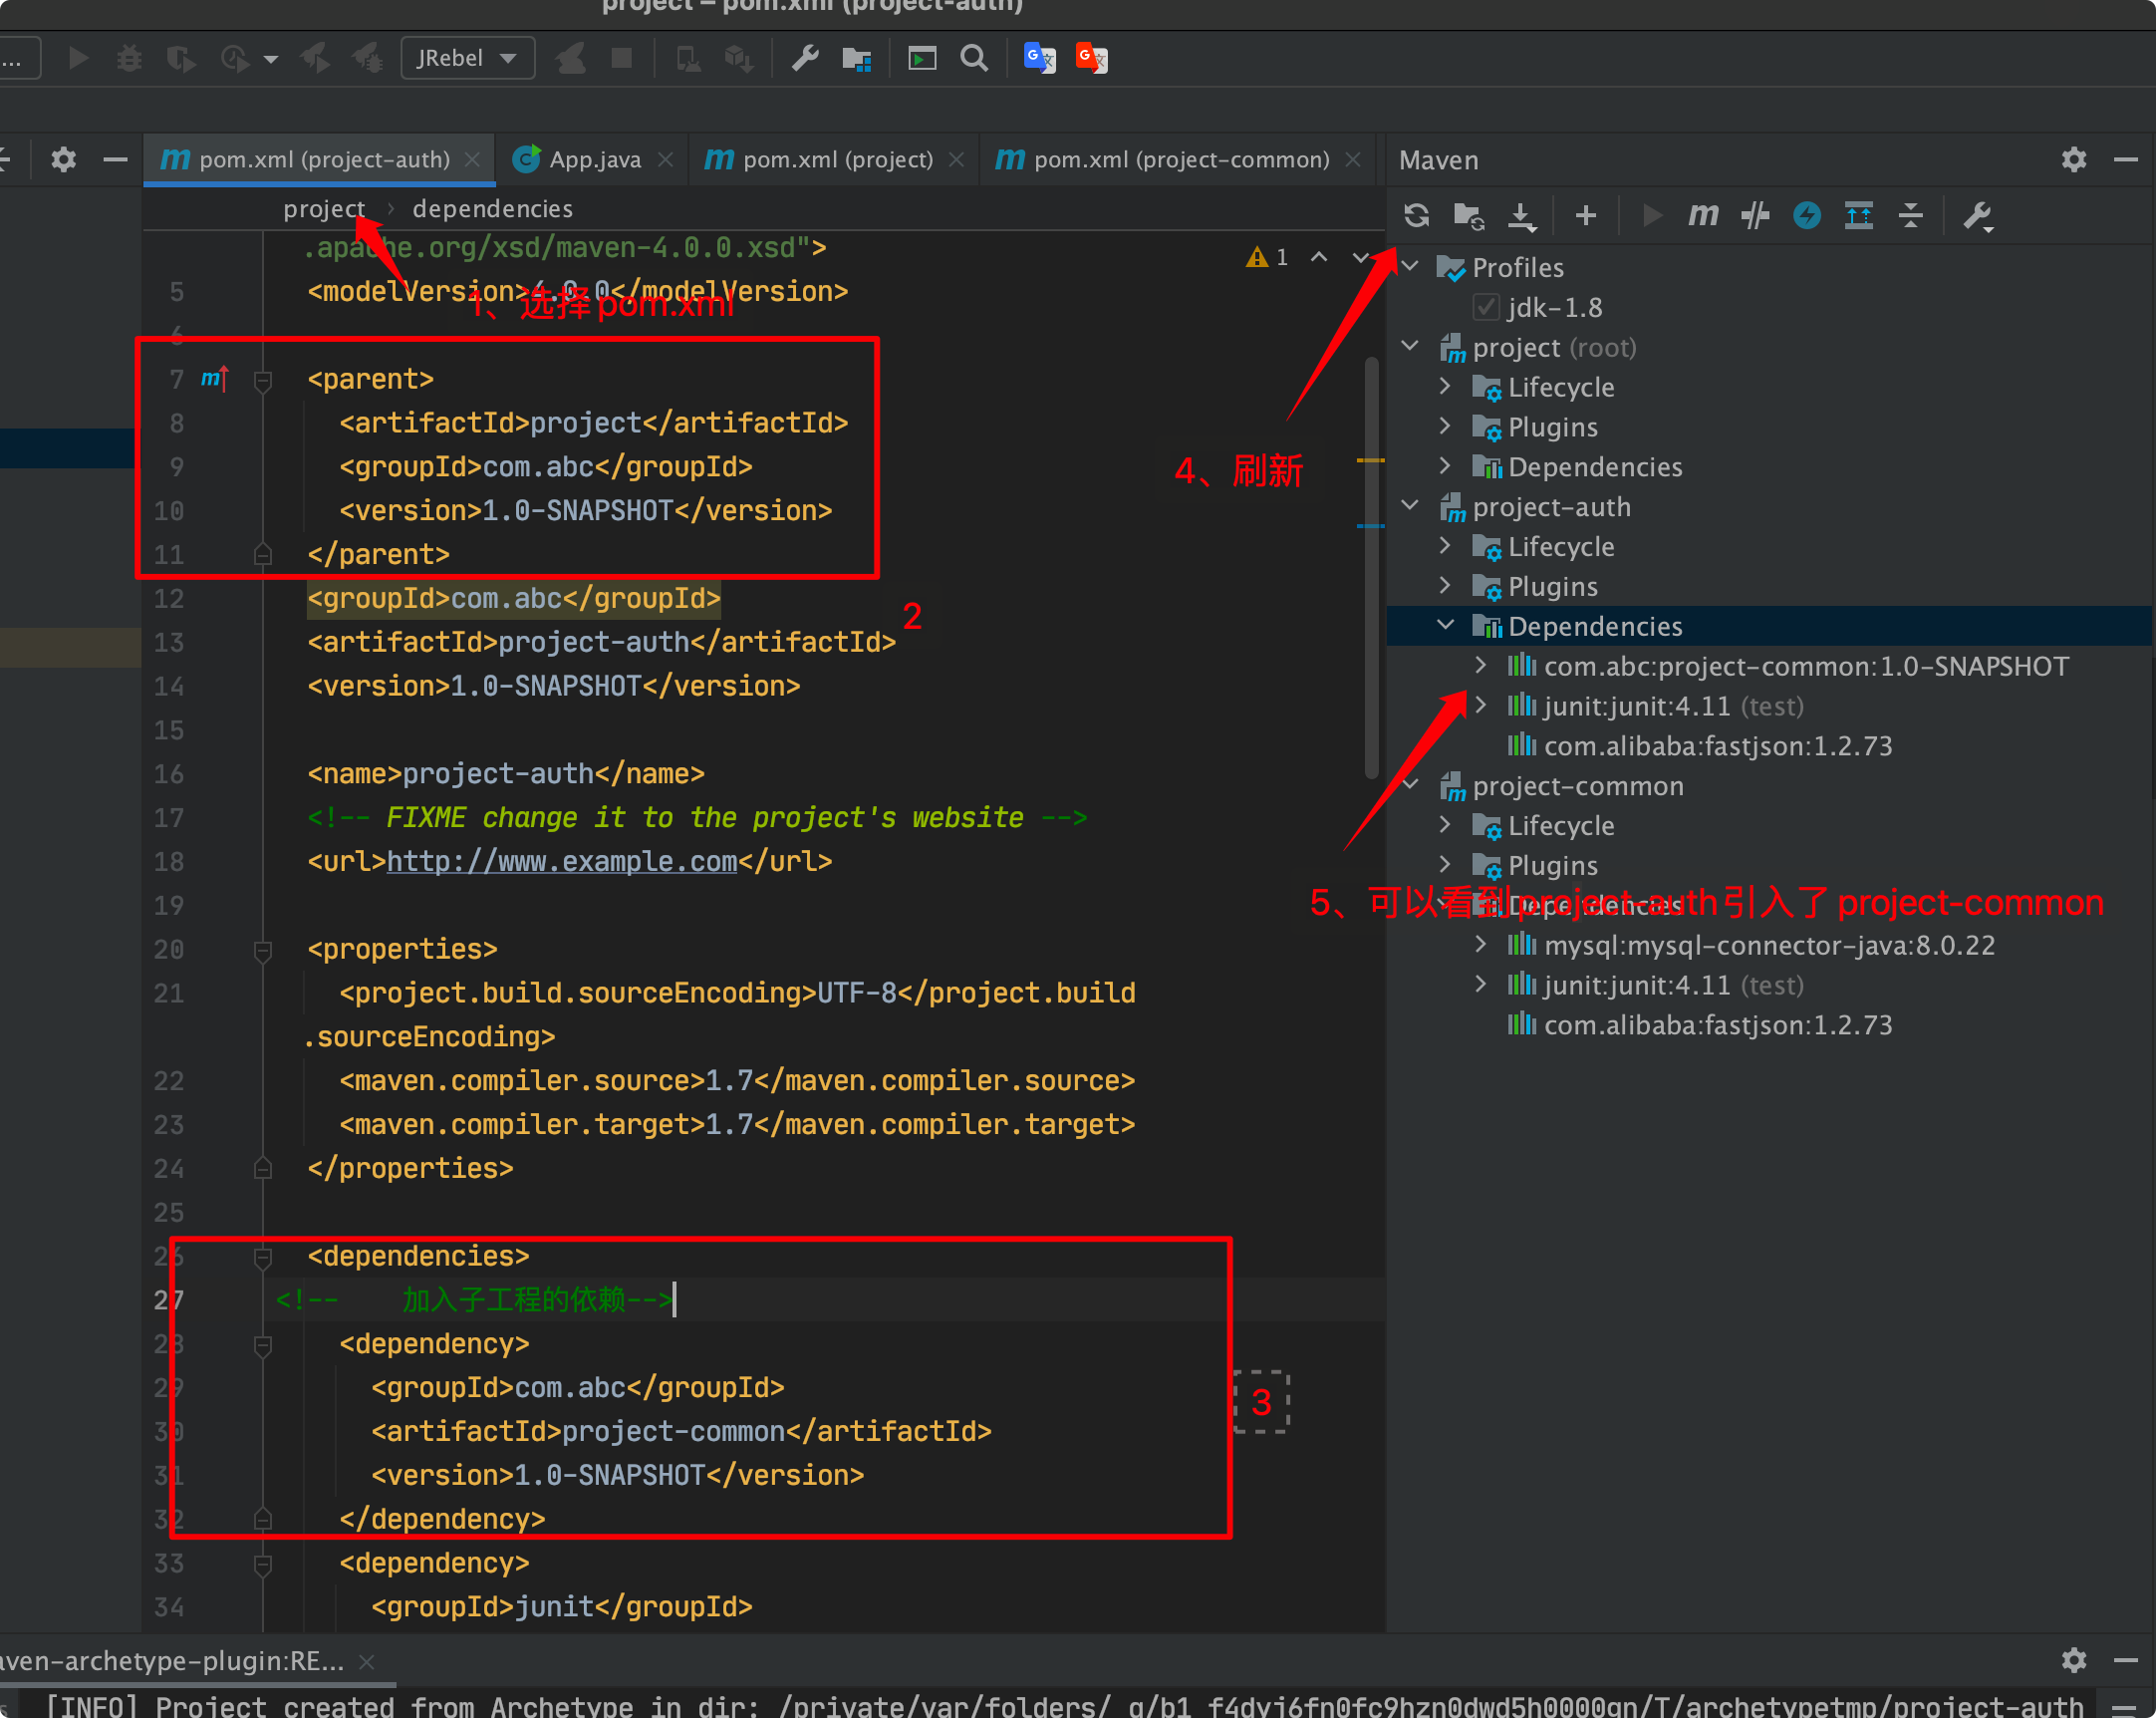Open Project Structure folder icon in toolbar

click(856, 58)
